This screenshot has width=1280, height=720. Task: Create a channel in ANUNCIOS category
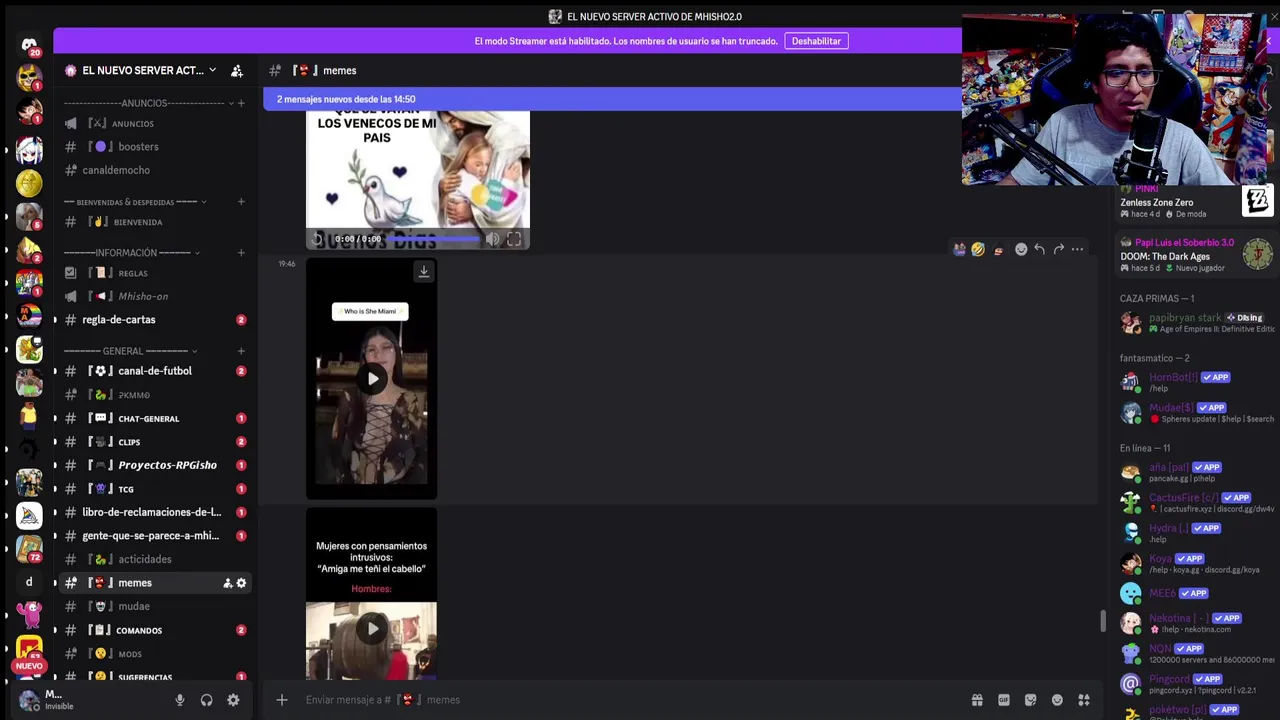[x=241, y=103]
